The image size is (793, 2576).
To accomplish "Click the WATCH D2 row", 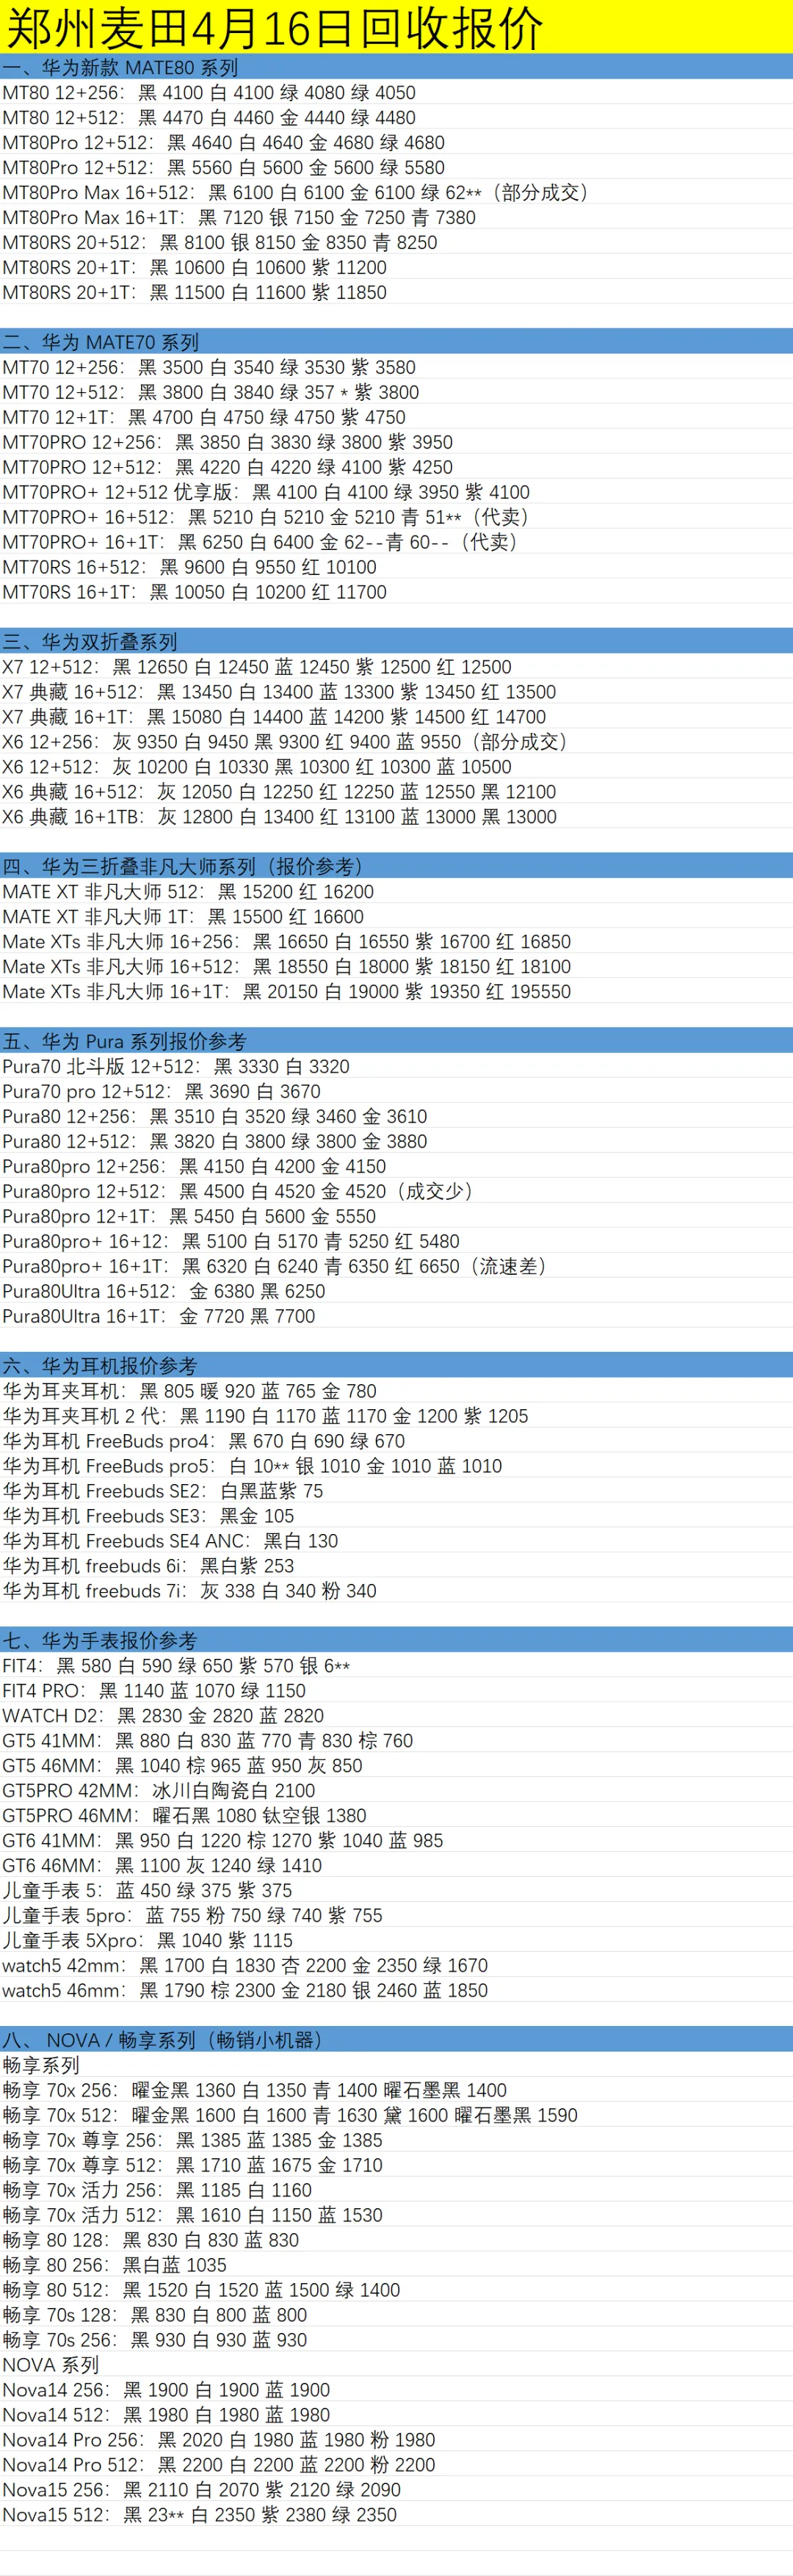I will coord(396,1715).
